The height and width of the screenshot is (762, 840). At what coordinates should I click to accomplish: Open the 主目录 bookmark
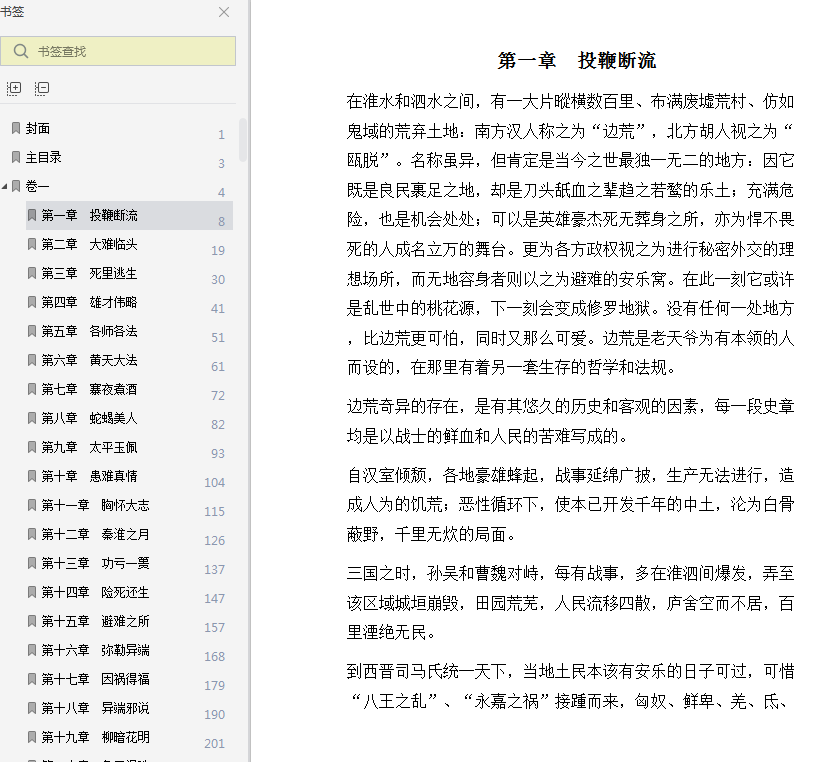[x=43, y=158]
